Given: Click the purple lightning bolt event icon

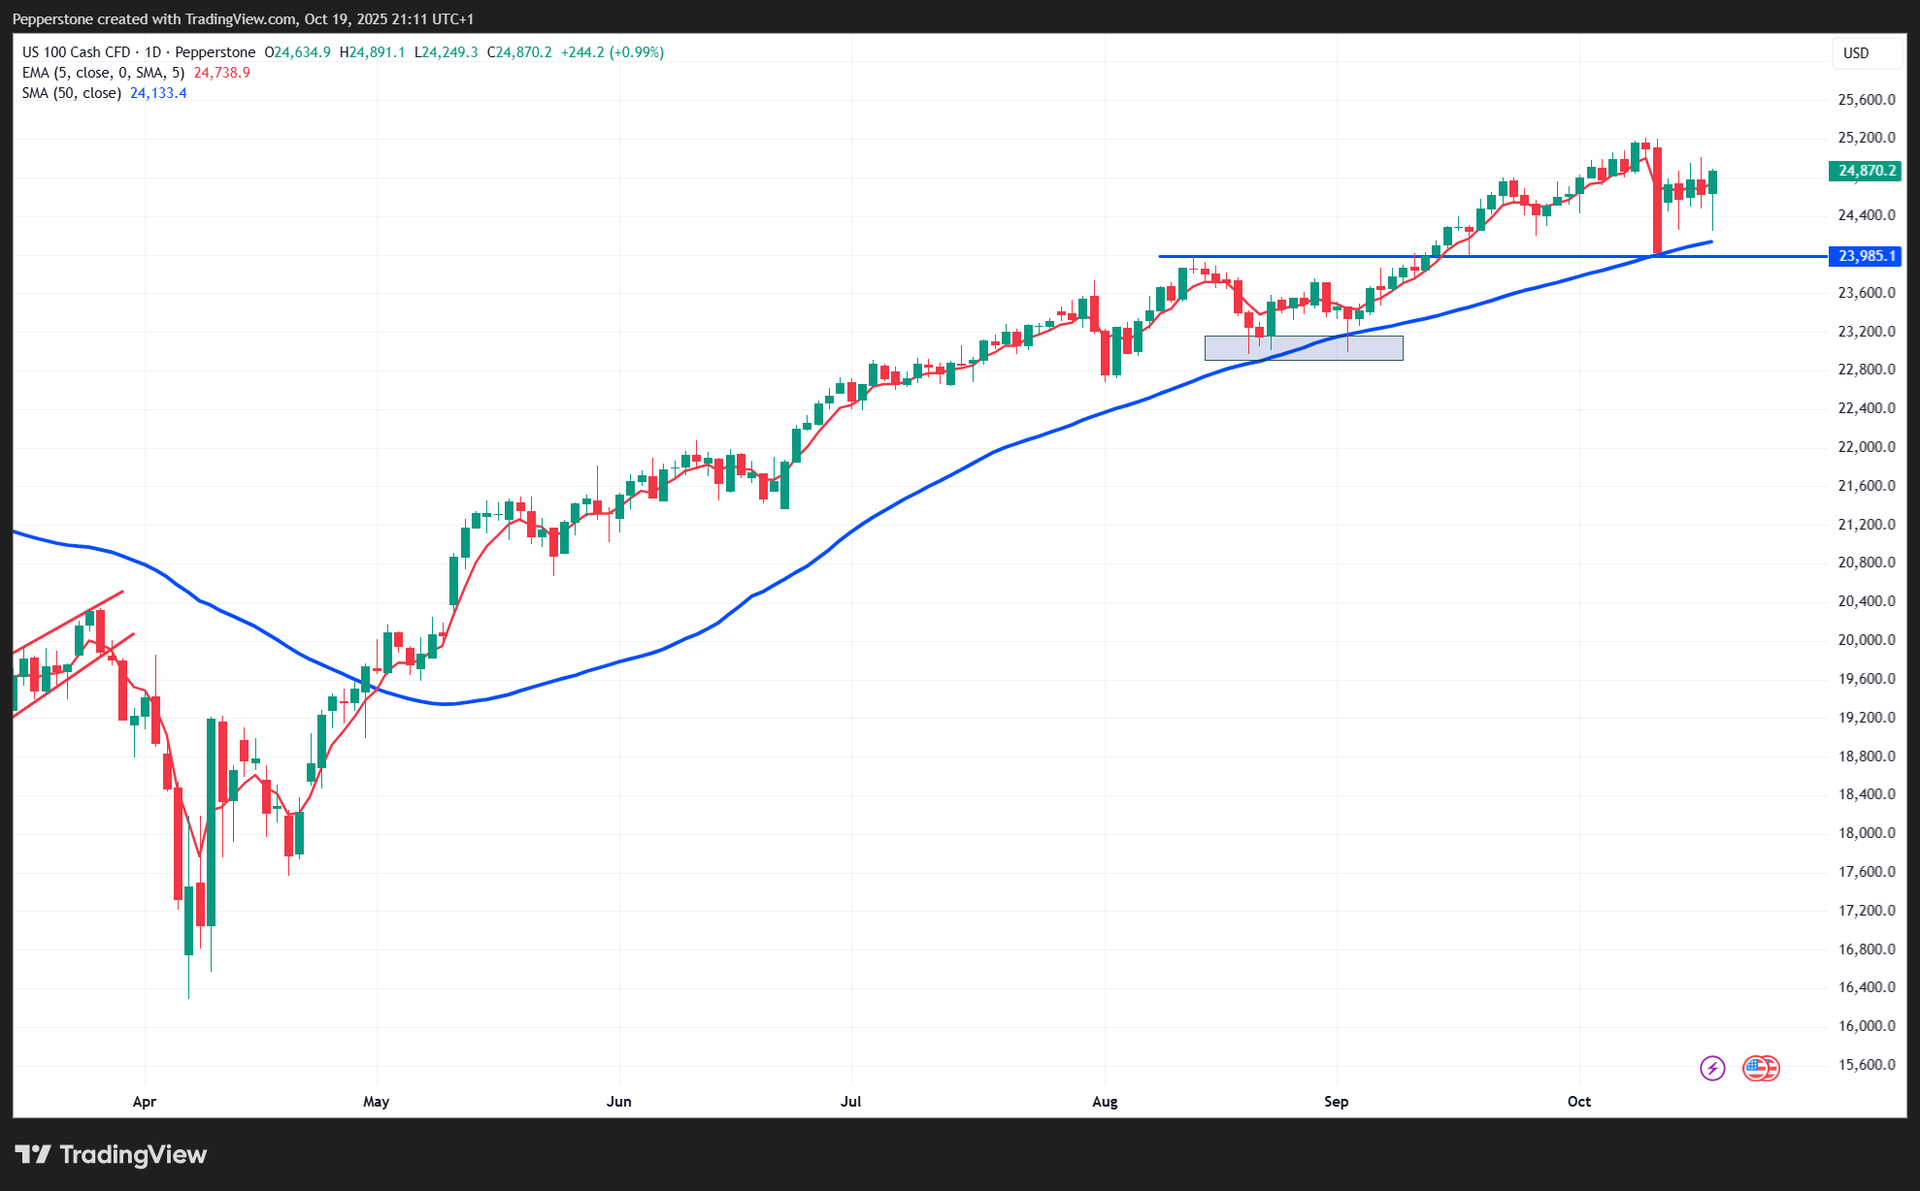Looking at the screenshot, I should (x=1712, y=1068).
